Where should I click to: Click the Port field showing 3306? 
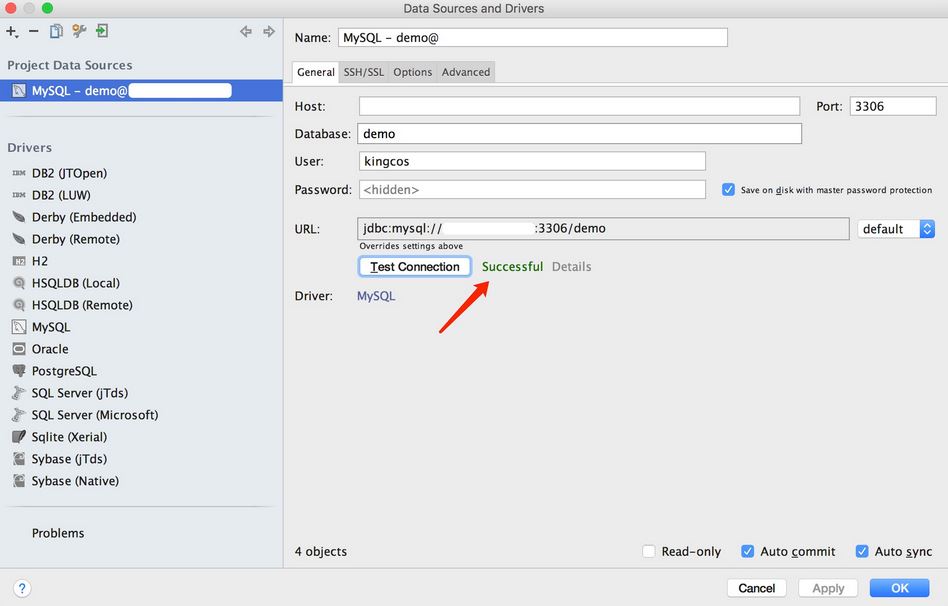click(893, 106)
